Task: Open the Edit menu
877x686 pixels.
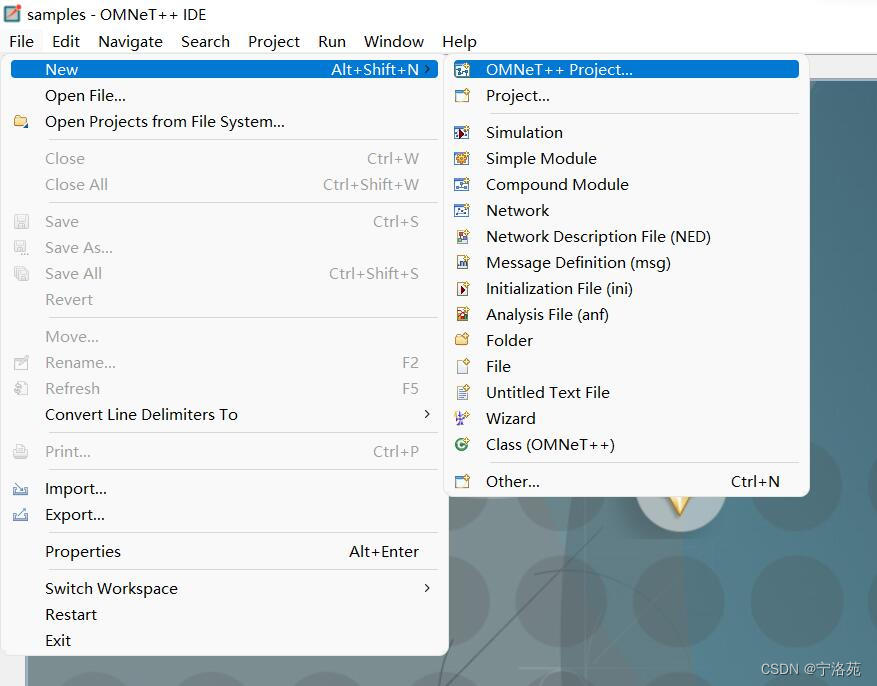Action: point(65,42)
